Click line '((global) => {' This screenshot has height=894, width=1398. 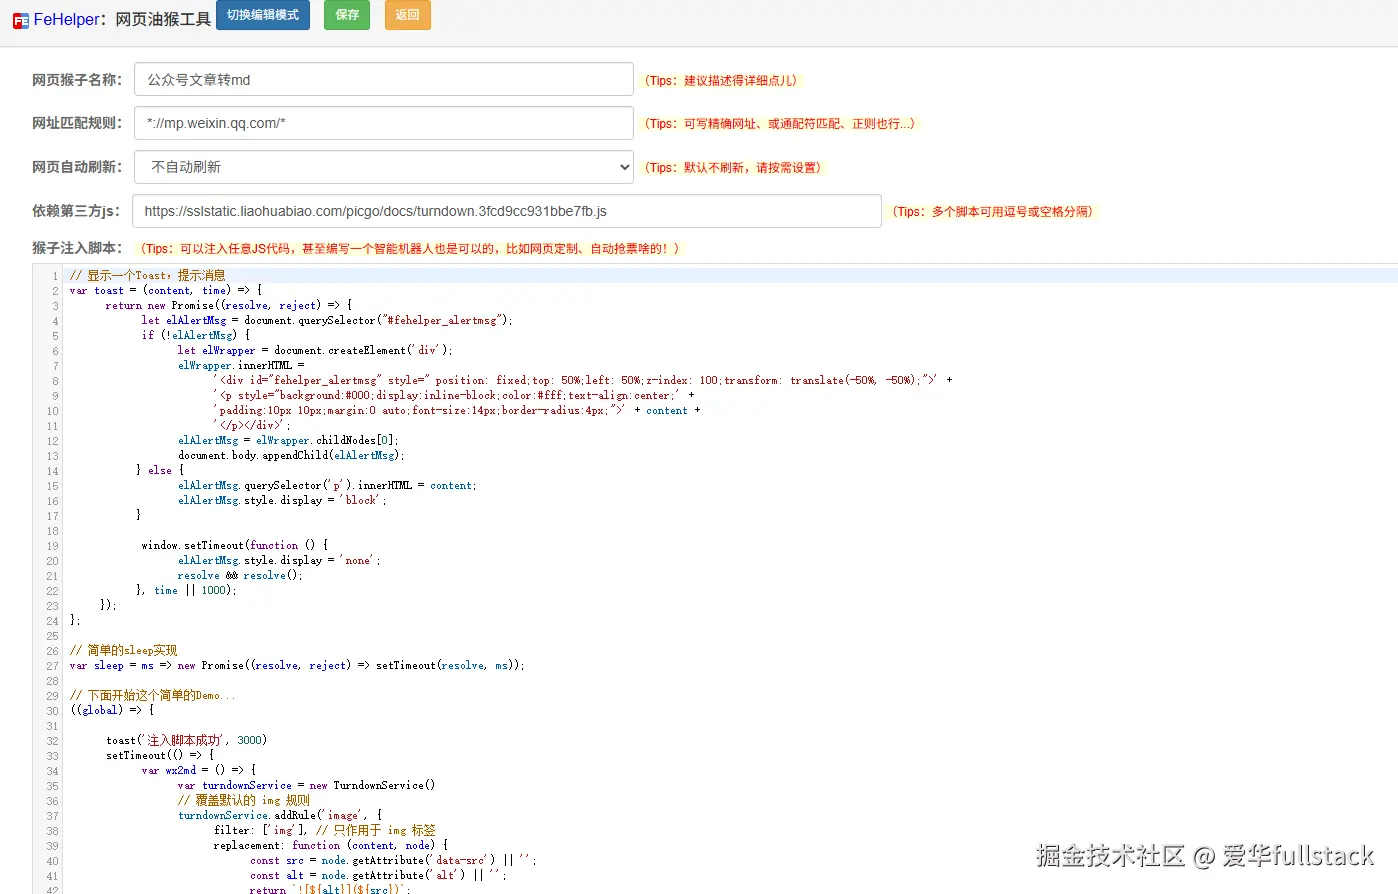click(x=112, y=710)
